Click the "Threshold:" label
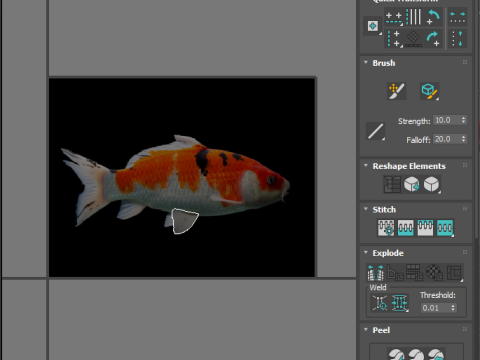480x360 pixels. point(438,295)
